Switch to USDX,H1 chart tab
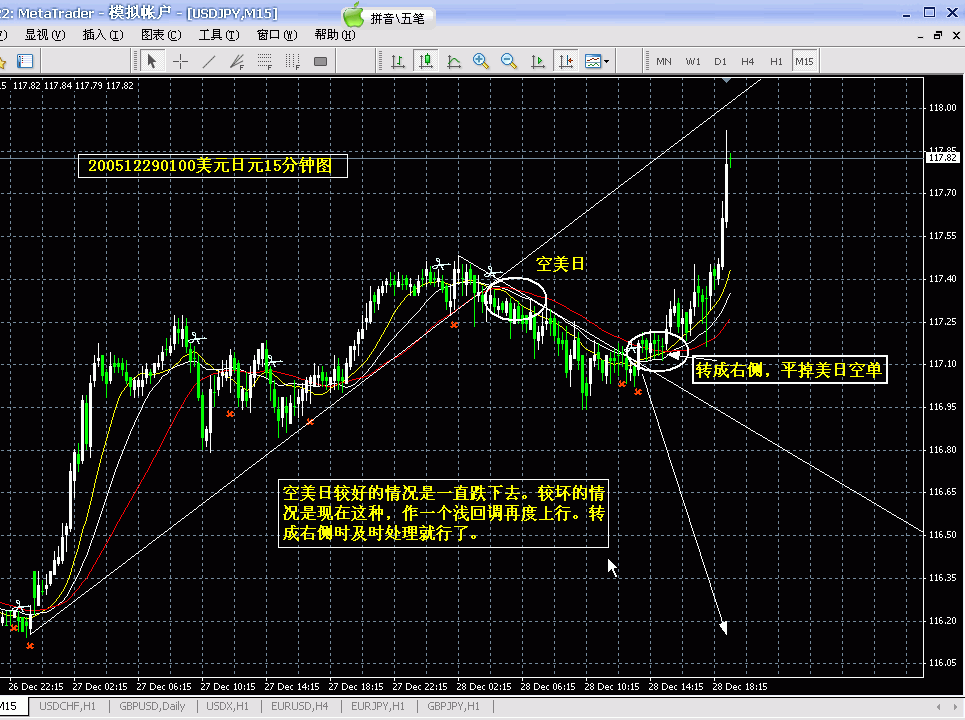The height and width of the screenshot is (720, 965). [227, 706]
